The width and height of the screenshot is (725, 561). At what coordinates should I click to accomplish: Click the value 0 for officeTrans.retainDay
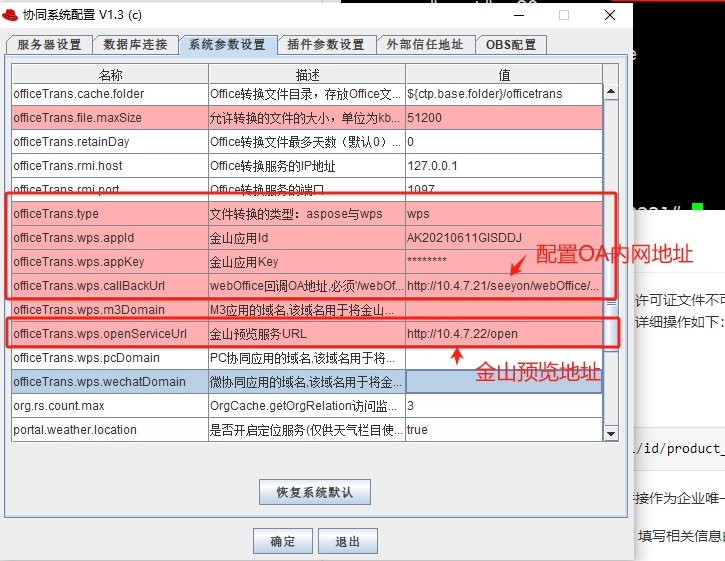point(504,142)
